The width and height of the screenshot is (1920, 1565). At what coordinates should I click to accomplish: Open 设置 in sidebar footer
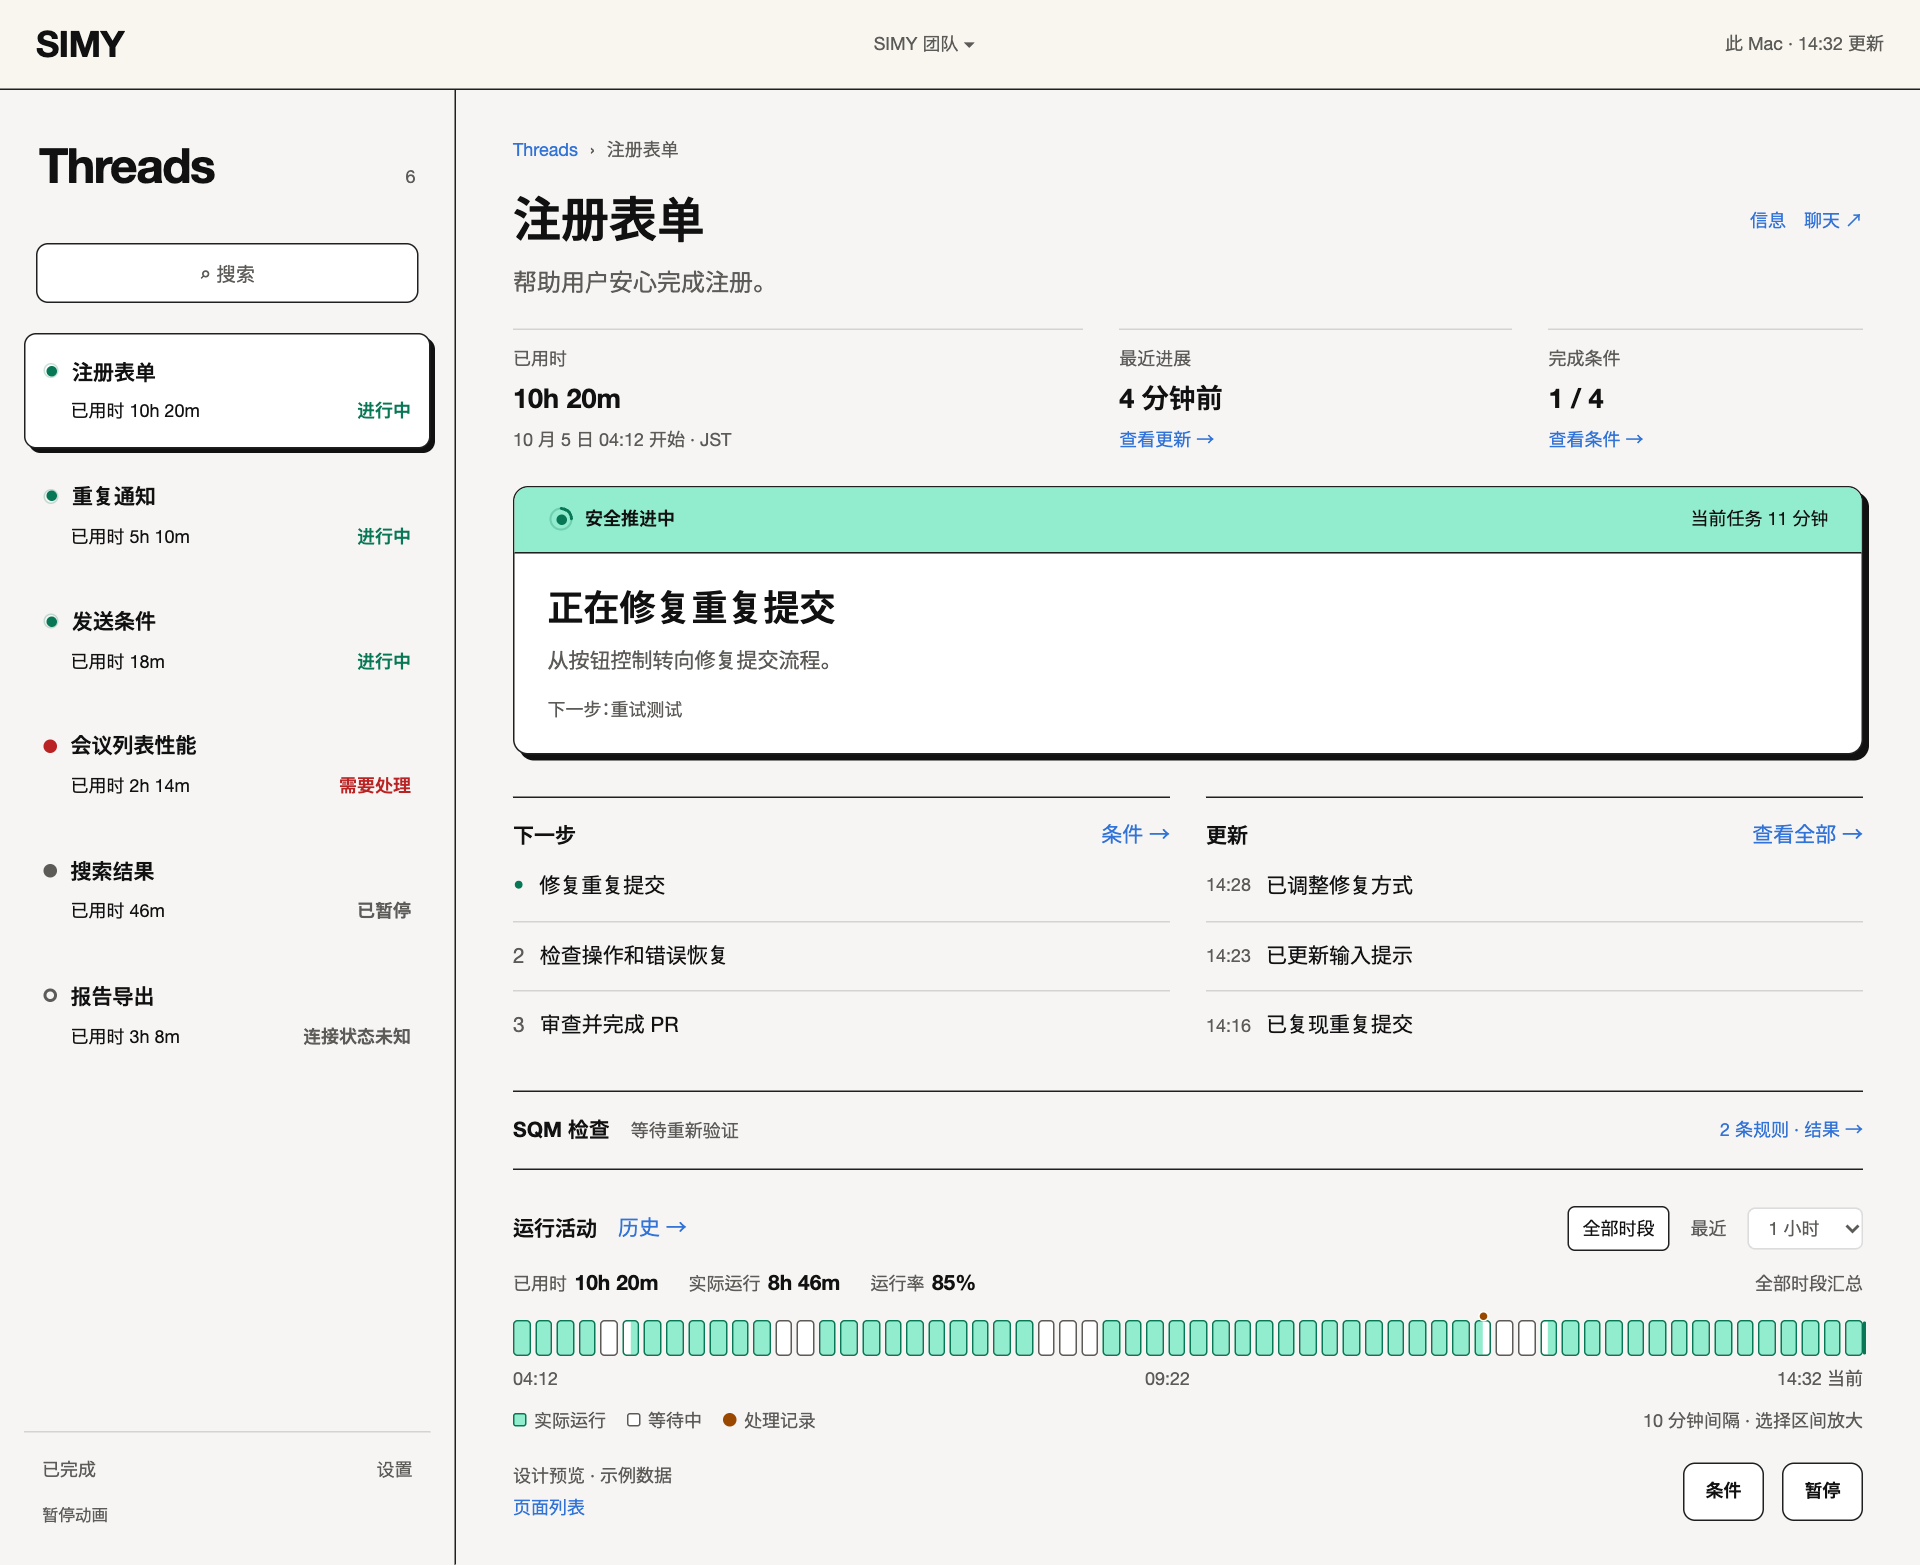(394, 1469)
